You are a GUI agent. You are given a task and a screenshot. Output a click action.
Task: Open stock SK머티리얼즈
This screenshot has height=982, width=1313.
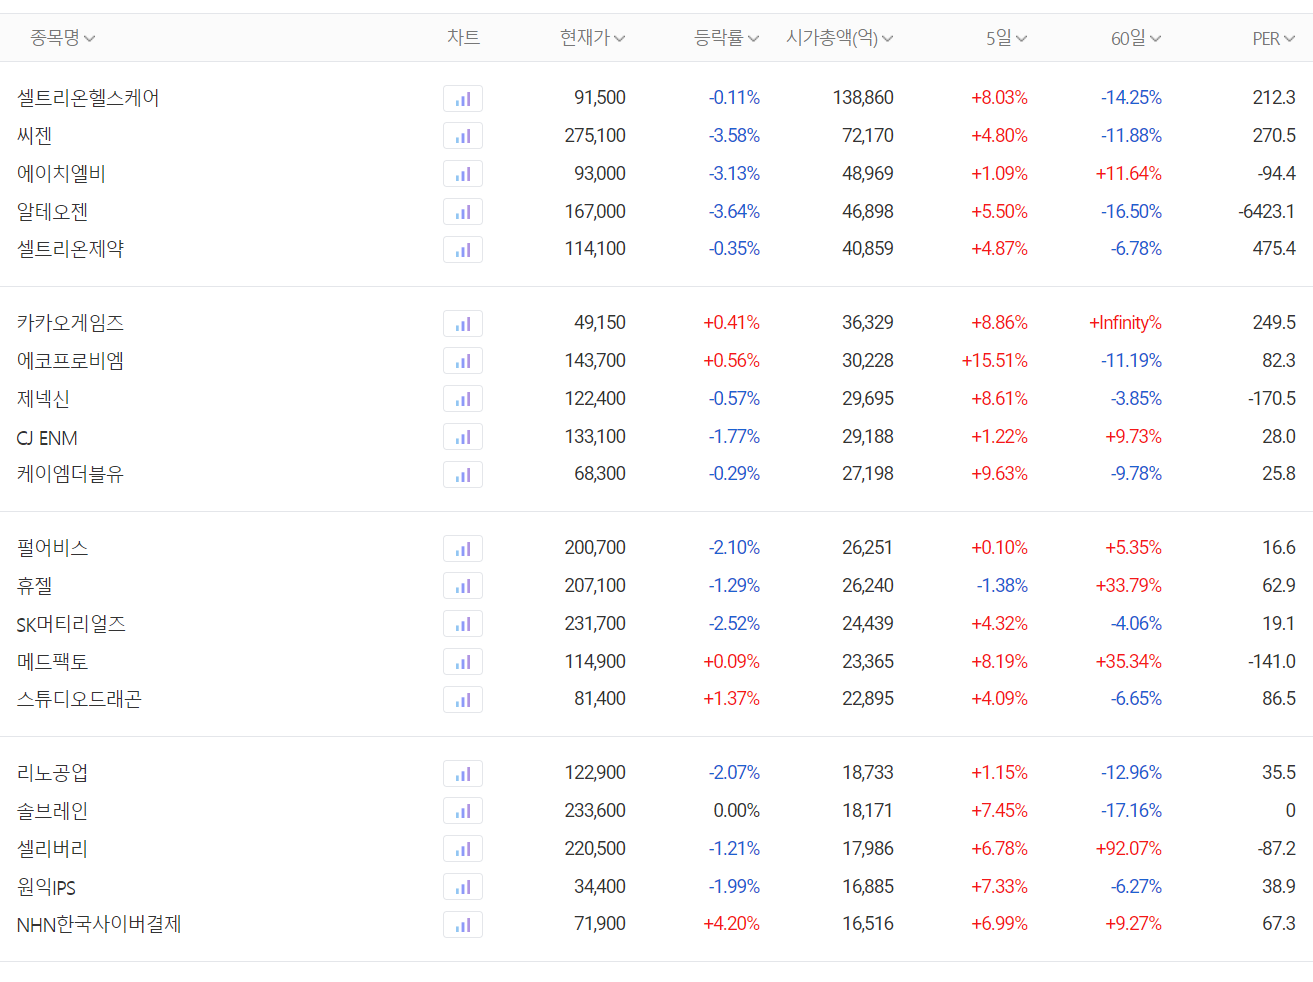pyautogui.click(x=71, y=624)
